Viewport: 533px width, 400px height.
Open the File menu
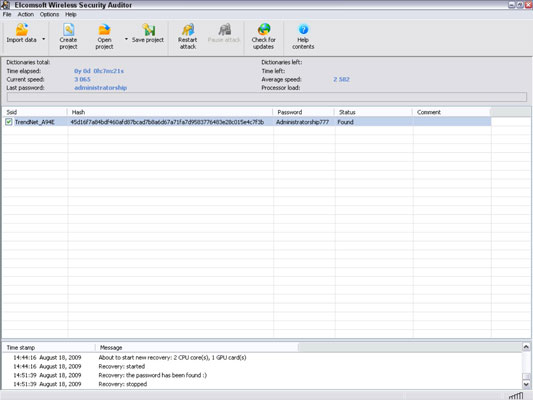click(x=7, y=14)
